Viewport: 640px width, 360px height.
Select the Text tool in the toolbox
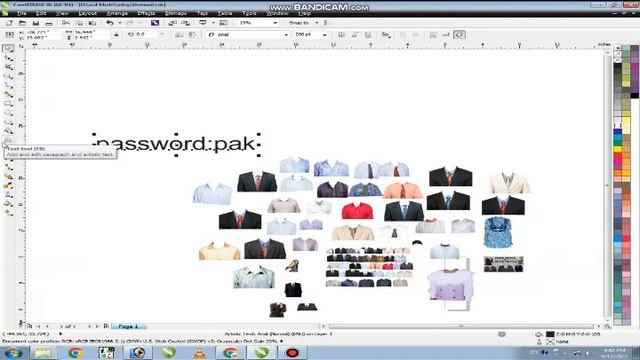[8, 140]
